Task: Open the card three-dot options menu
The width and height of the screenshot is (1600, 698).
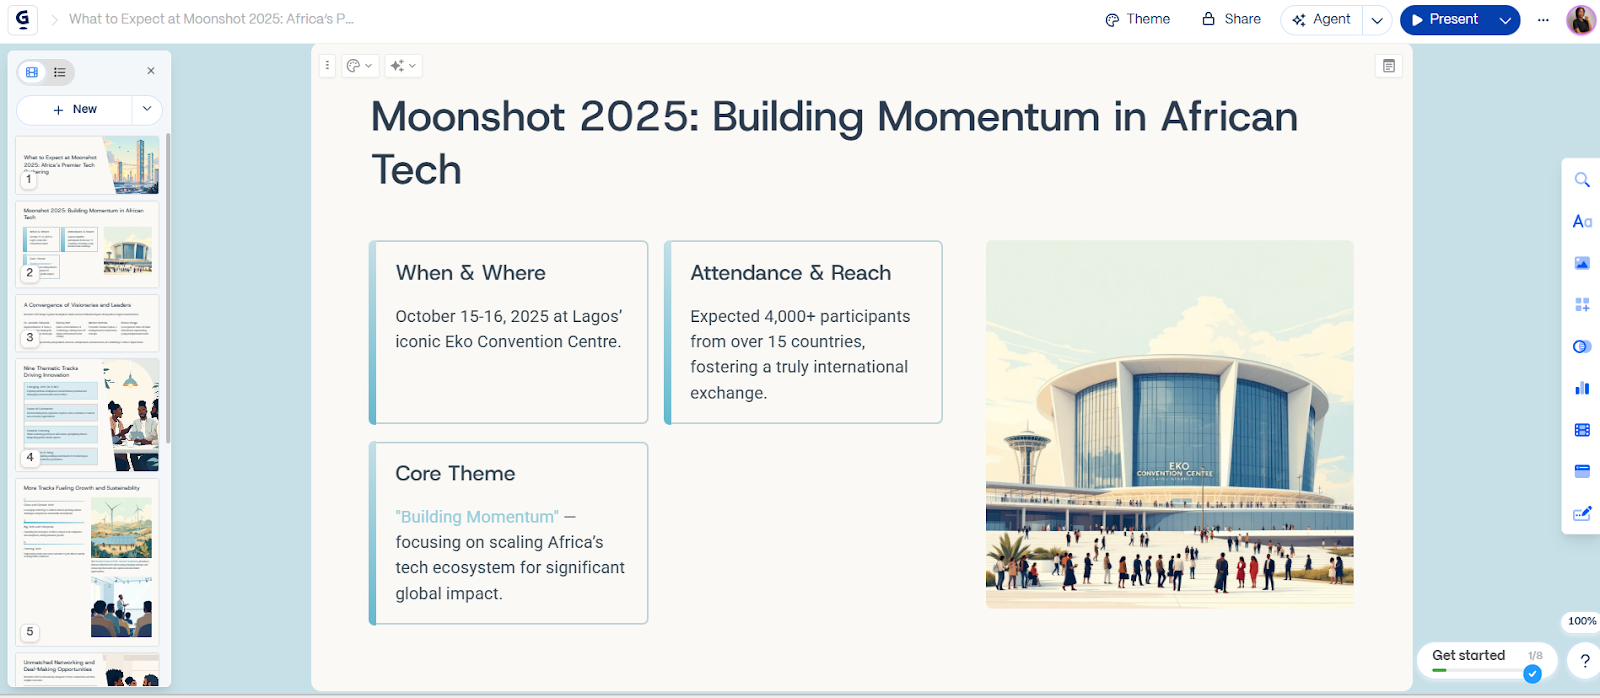Action: [327, 66]
